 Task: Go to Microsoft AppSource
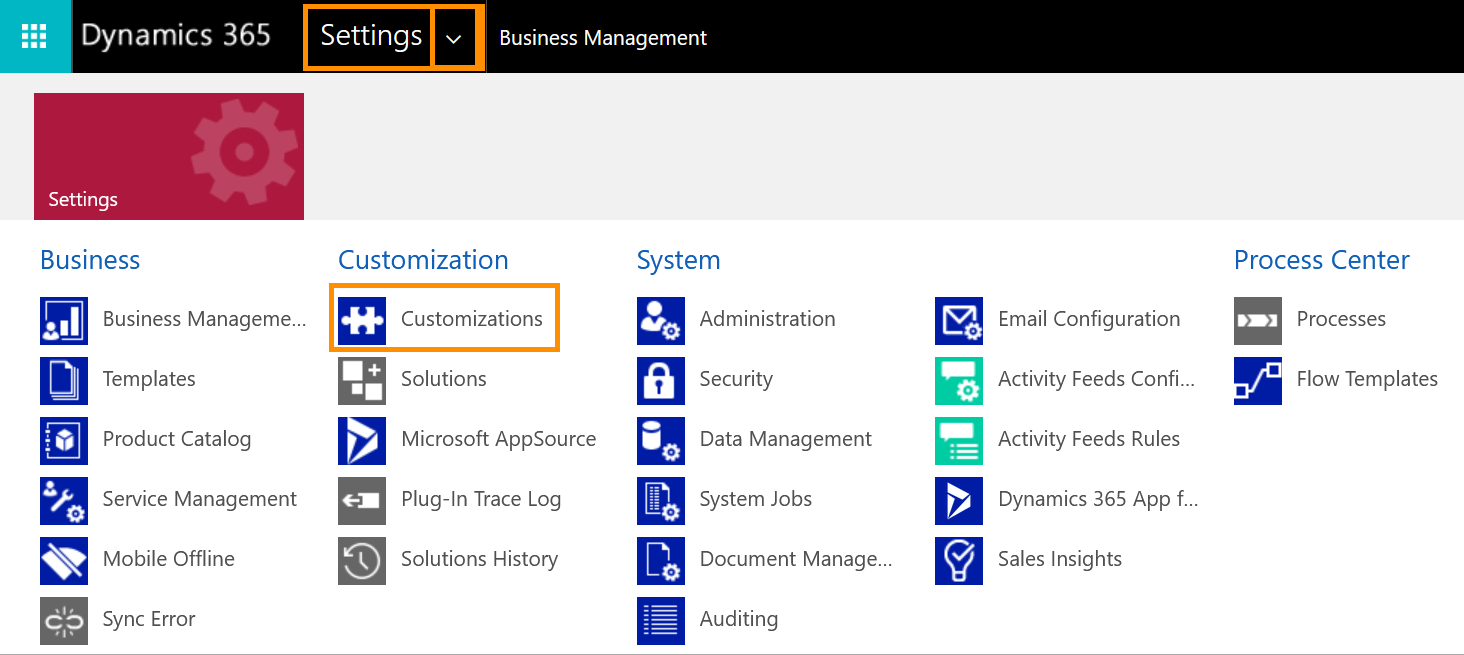click(x=498, y=439)
